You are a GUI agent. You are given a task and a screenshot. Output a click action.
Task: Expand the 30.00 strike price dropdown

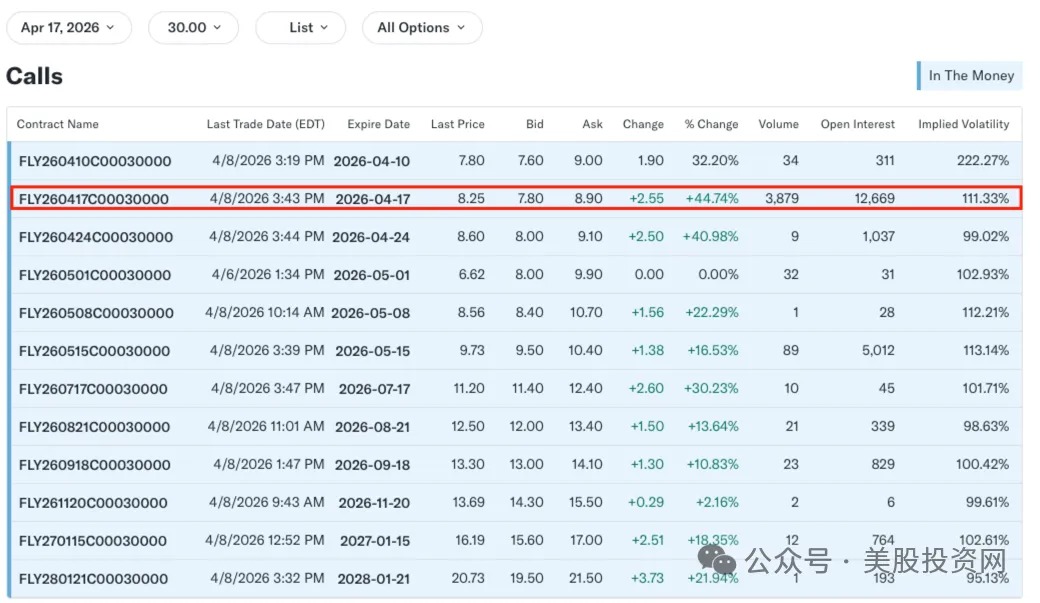coord(193,28)
